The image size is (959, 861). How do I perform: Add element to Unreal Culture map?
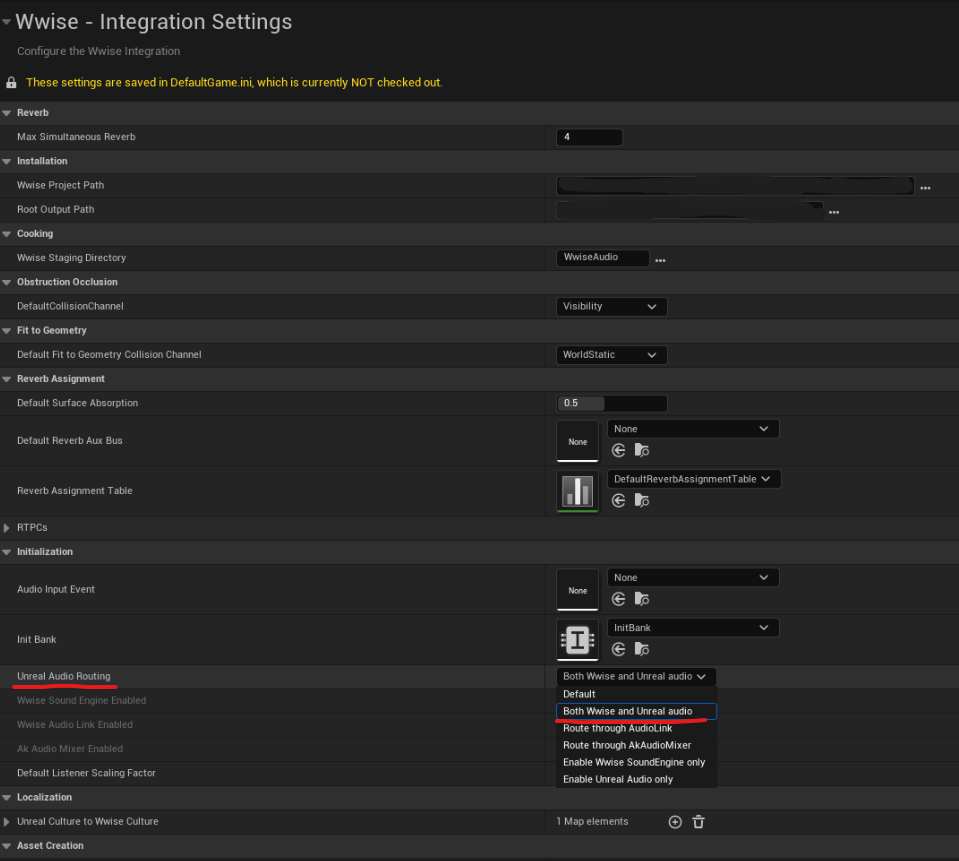point(675,822)
